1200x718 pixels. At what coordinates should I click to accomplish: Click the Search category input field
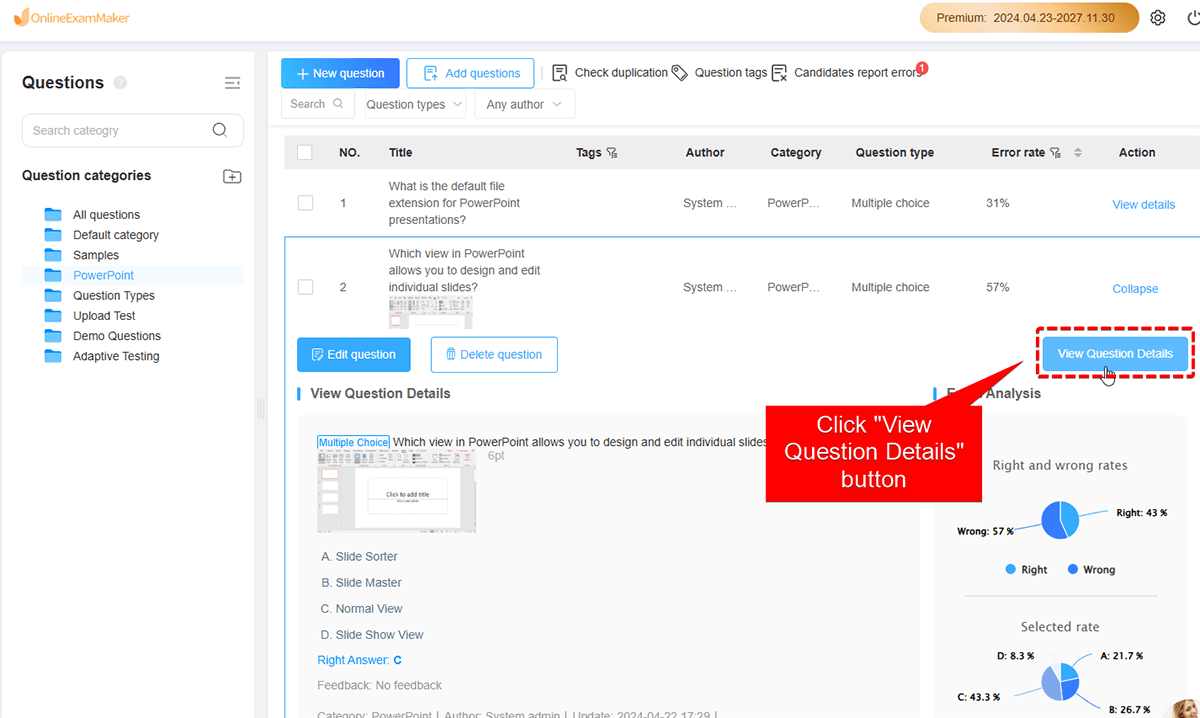(120, 130)
